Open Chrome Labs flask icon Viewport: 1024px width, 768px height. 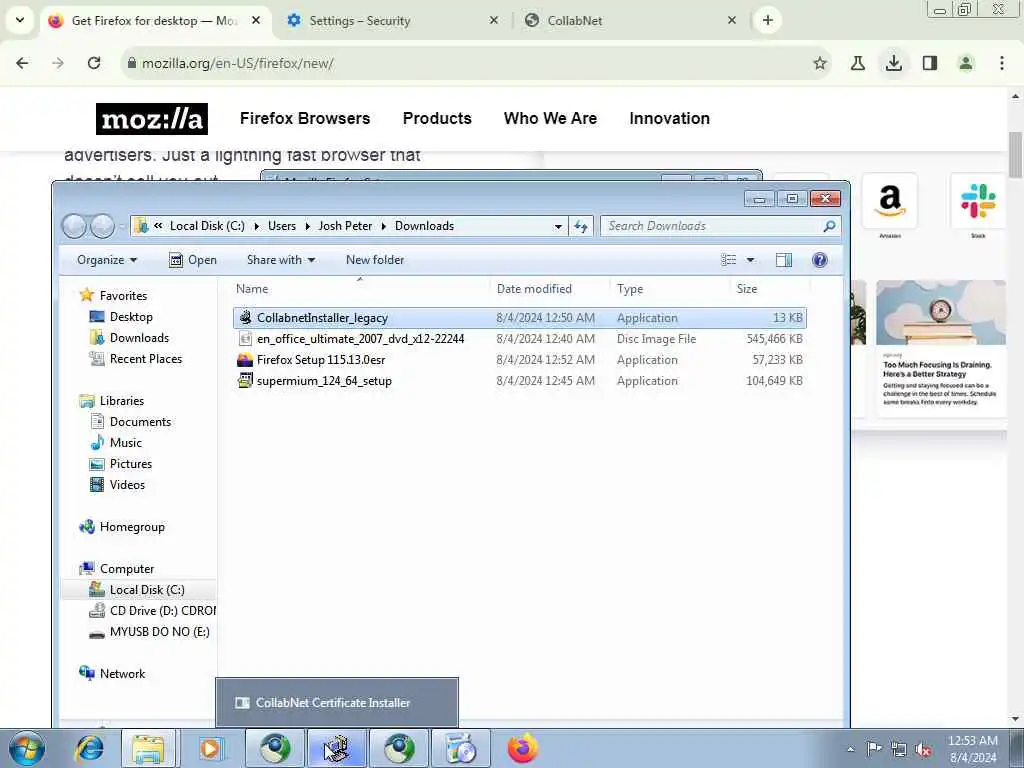[857, 63]
